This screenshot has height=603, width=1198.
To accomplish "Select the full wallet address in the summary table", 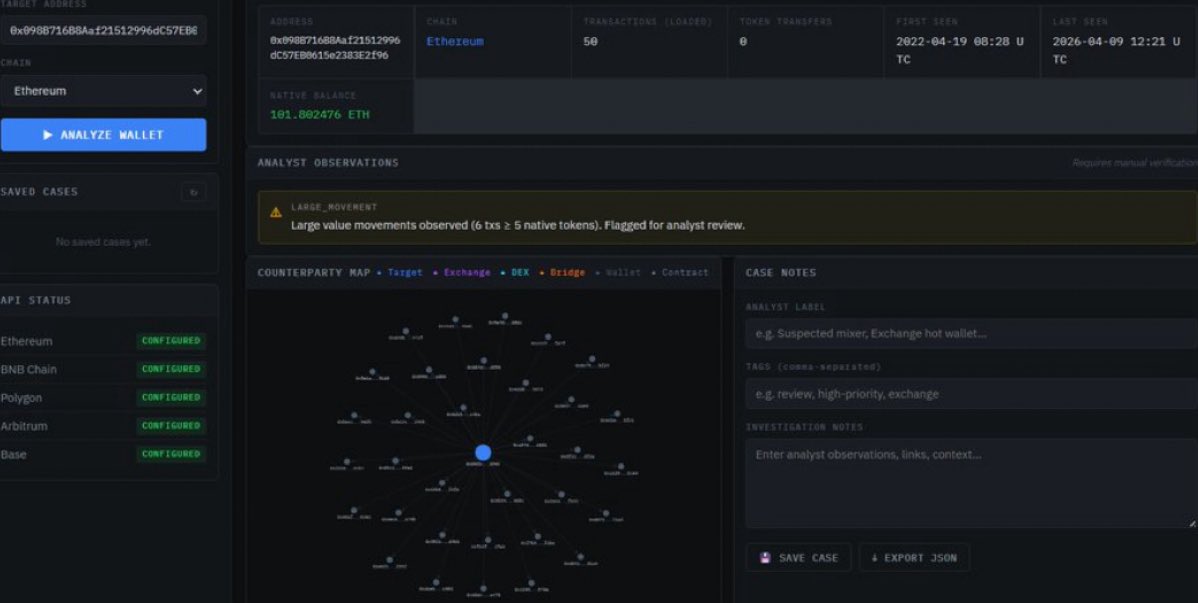I will click(335, 47).
